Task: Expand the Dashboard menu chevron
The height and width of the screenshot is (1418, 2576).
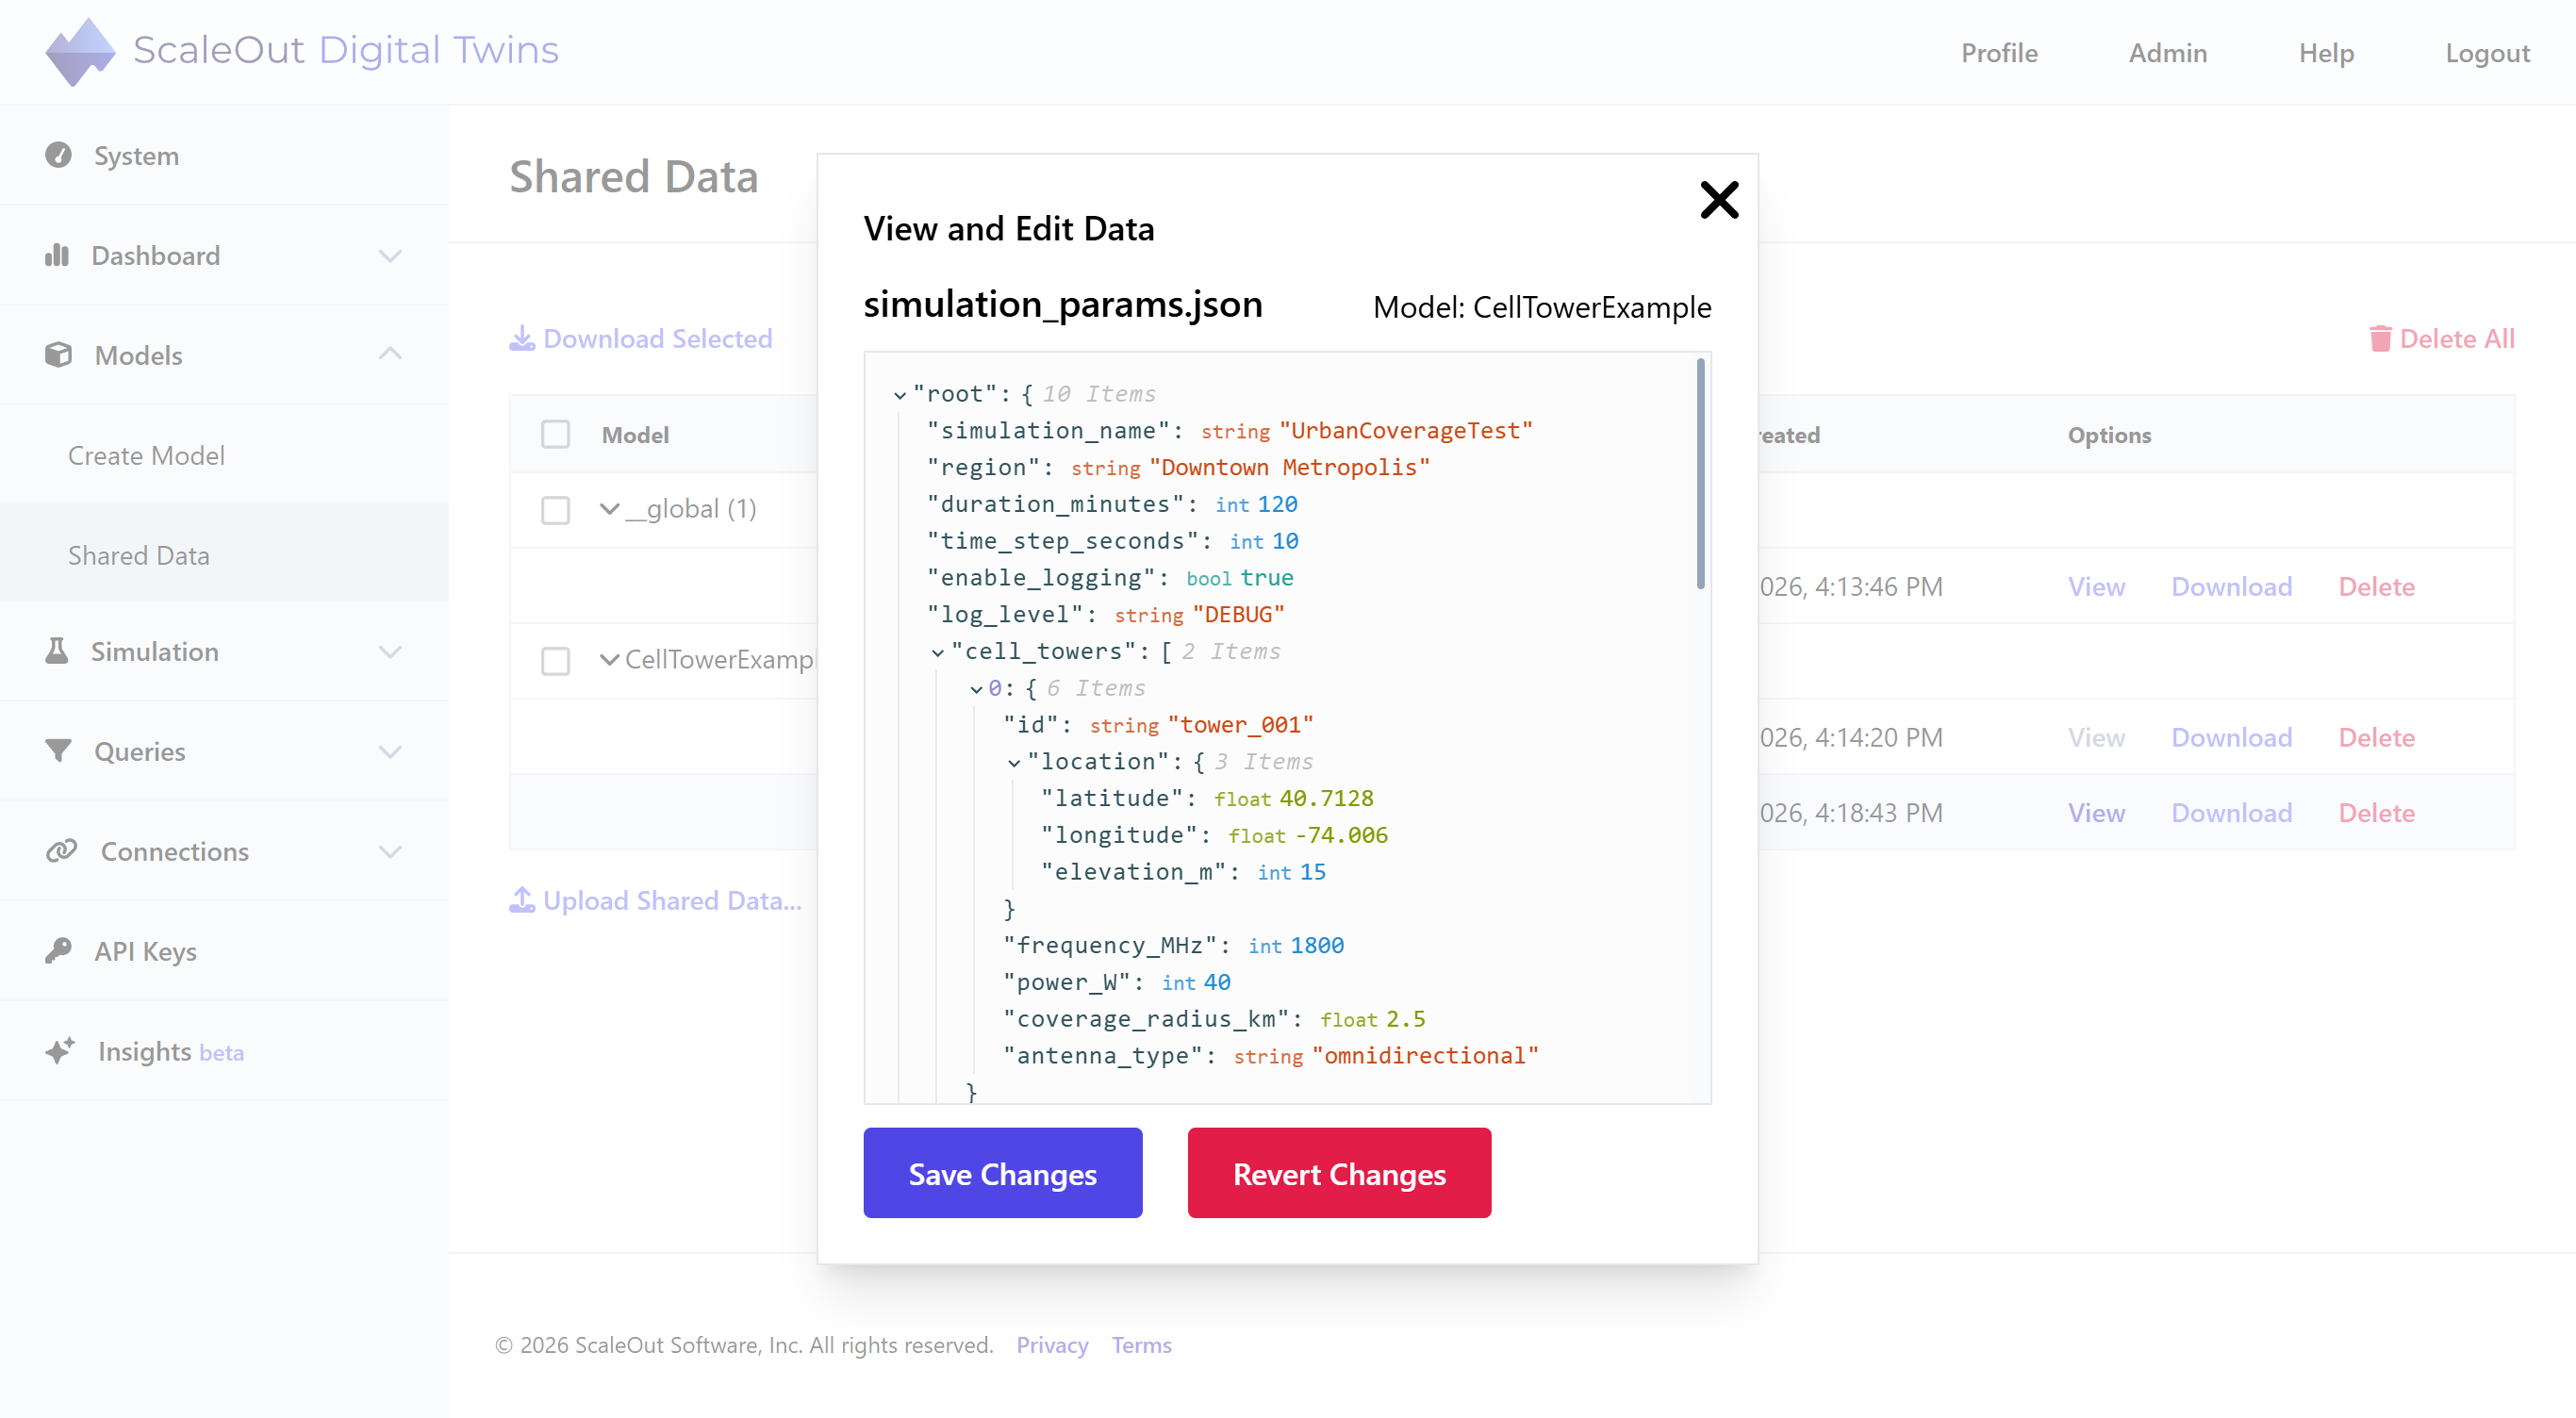Action: (390, 256)
